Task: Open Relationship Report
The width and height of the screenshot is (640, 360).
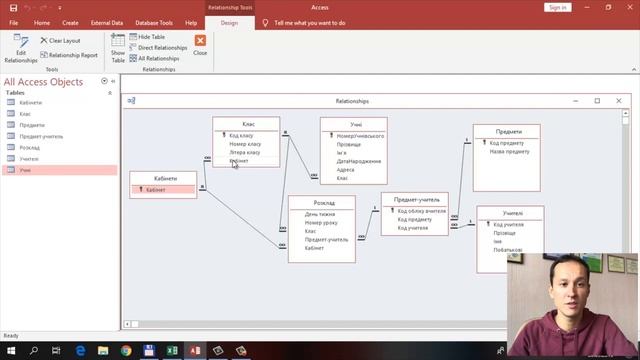Action: (69, 55)
